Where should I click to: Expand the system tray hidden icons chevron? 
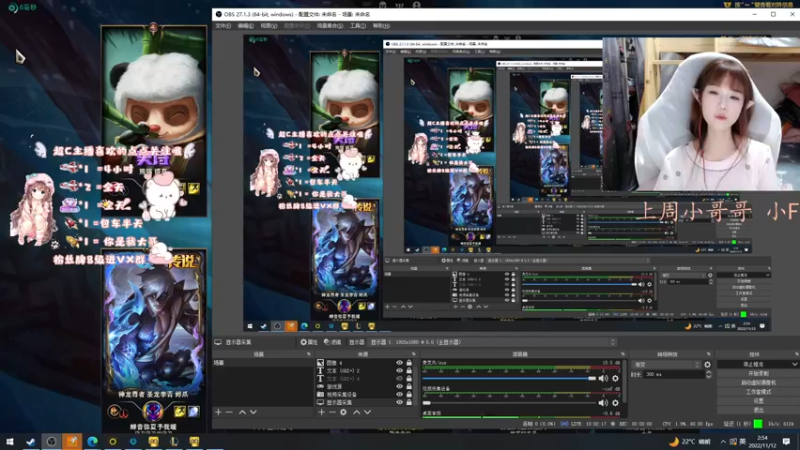point(723,442)
